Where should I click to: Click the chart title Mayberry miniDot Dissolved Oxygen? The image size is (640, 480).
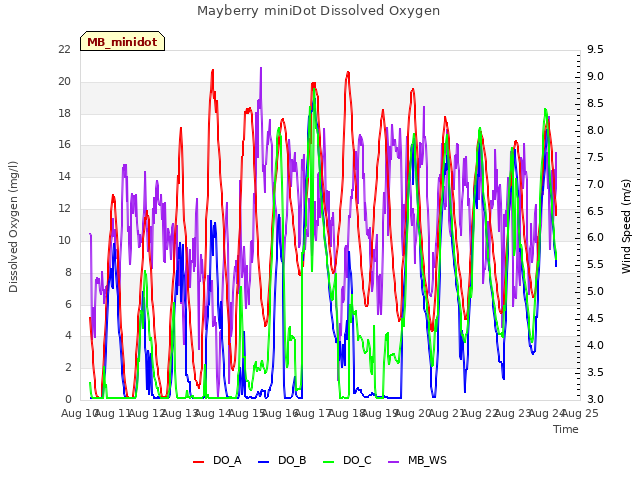318,11
